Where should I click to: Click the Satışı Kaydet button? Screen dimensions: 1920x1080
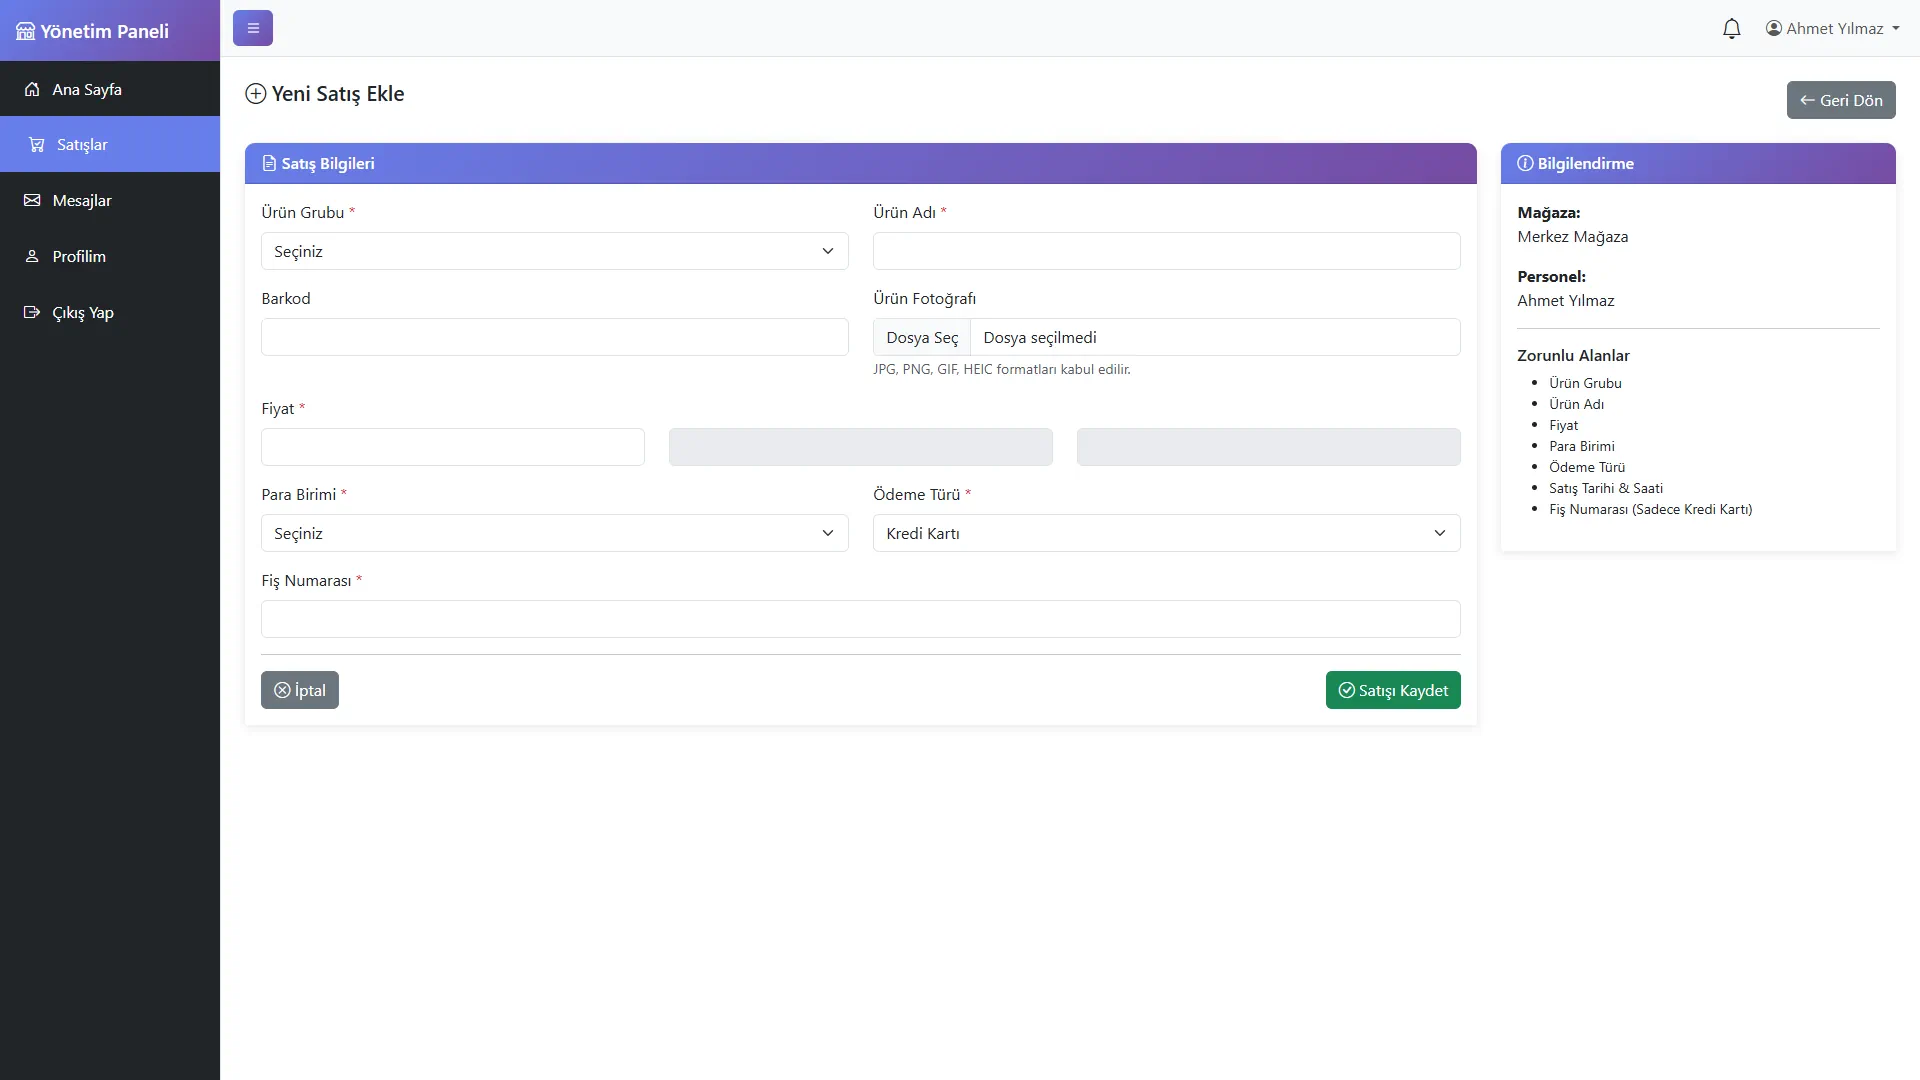point(1393,690)
